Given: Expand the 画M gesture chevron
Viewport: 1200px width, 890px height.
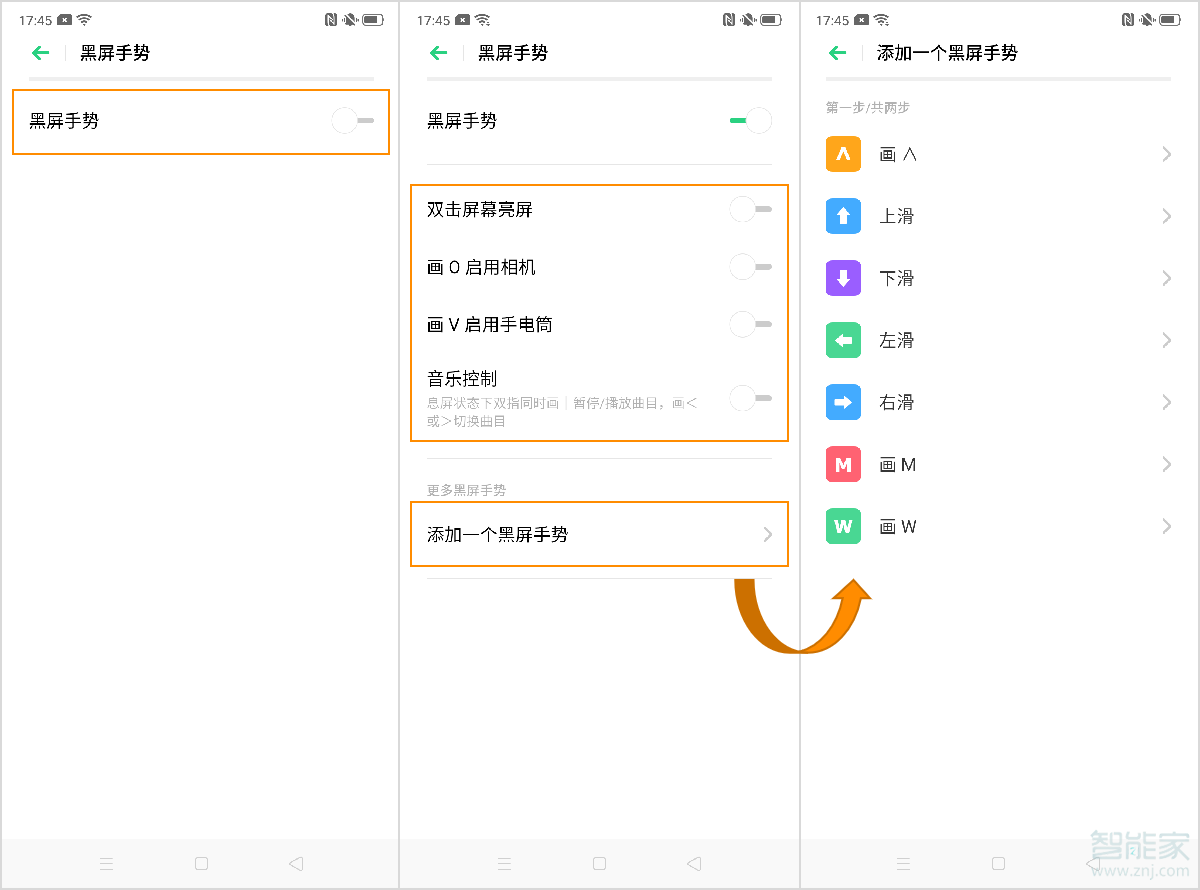Looking at the screenshot, I should click(x=1165, y=464).
